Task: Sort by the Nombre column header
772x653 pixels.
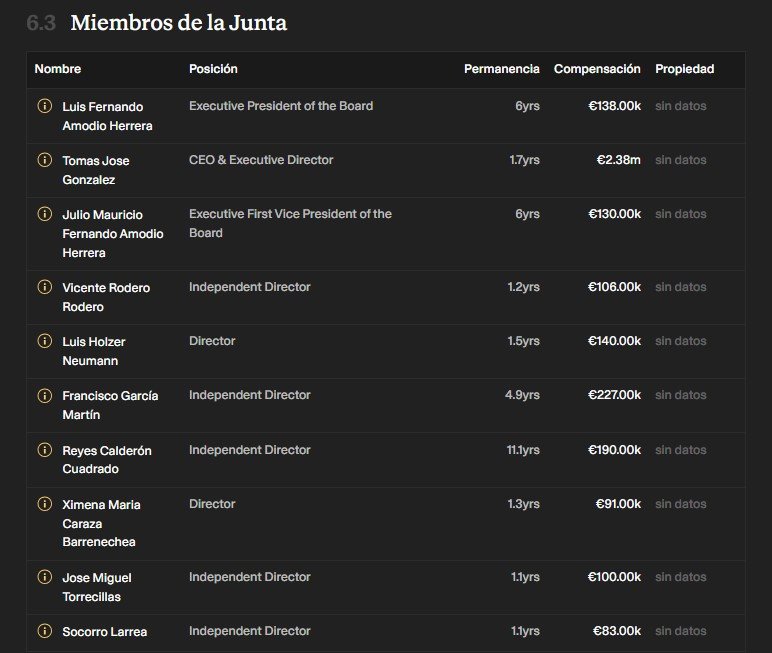Action: 58,69
